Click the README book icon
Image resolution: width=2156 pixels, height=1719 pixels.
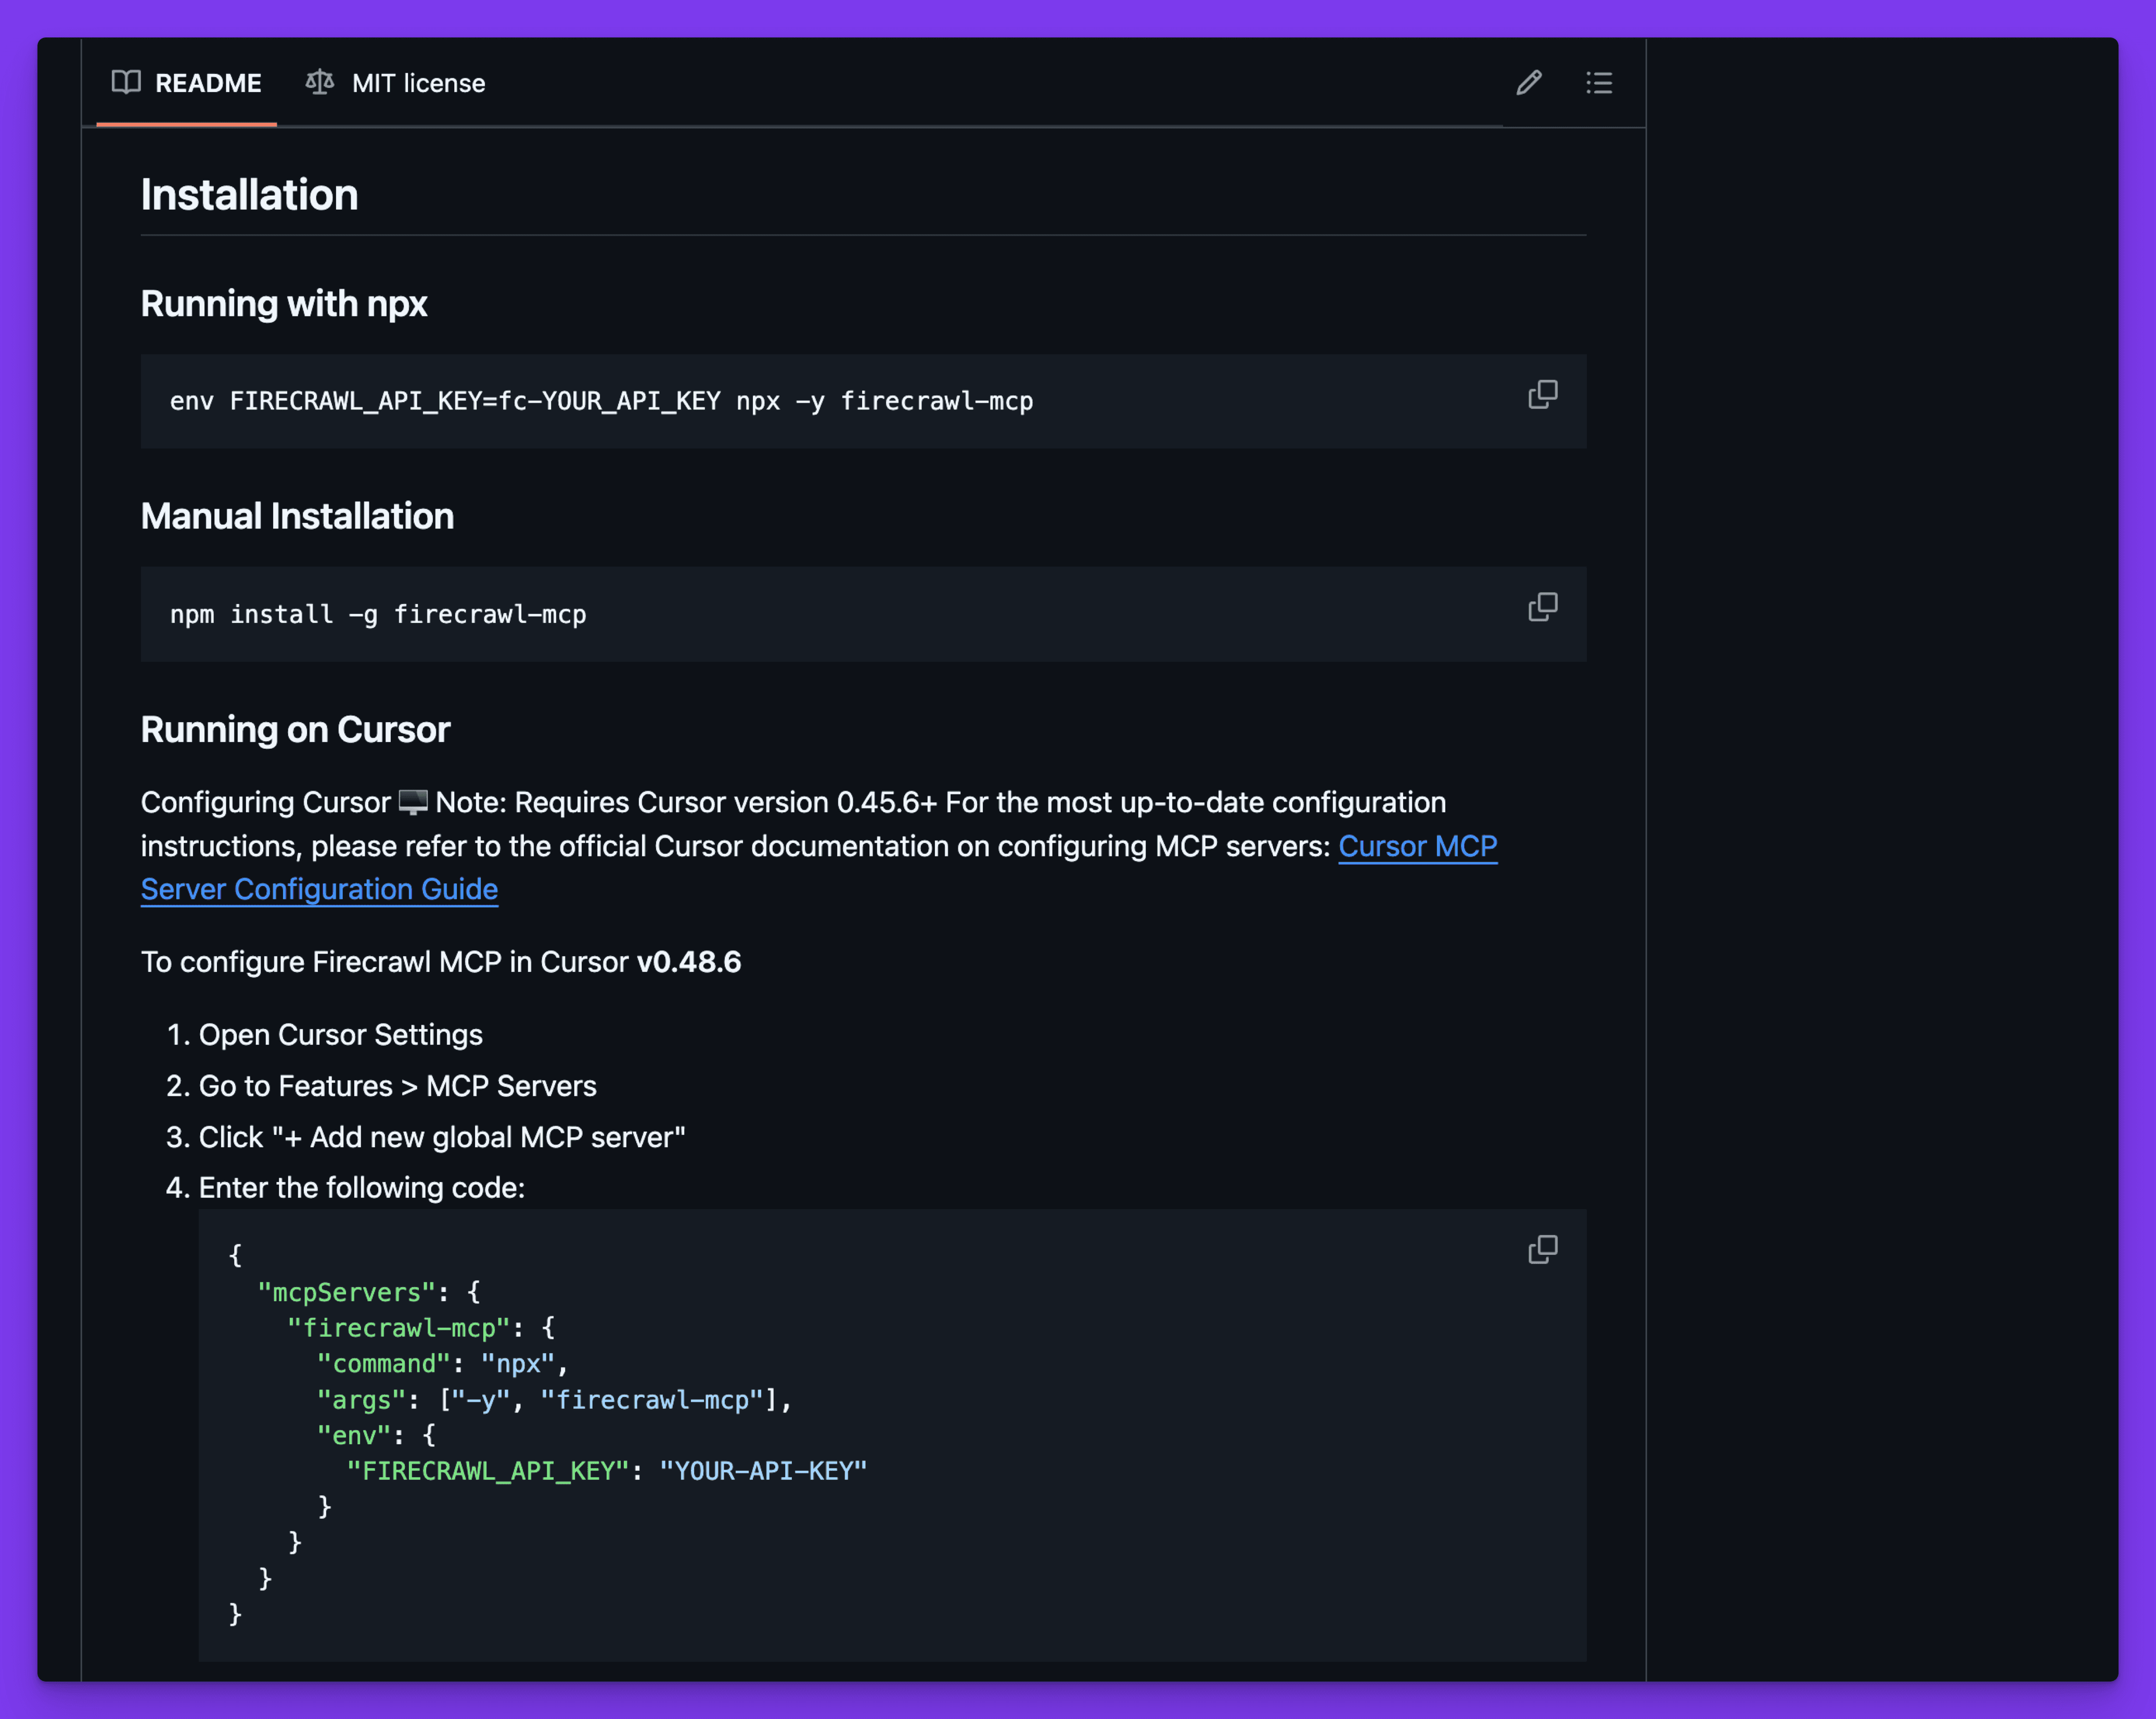[x=126, y=82]
